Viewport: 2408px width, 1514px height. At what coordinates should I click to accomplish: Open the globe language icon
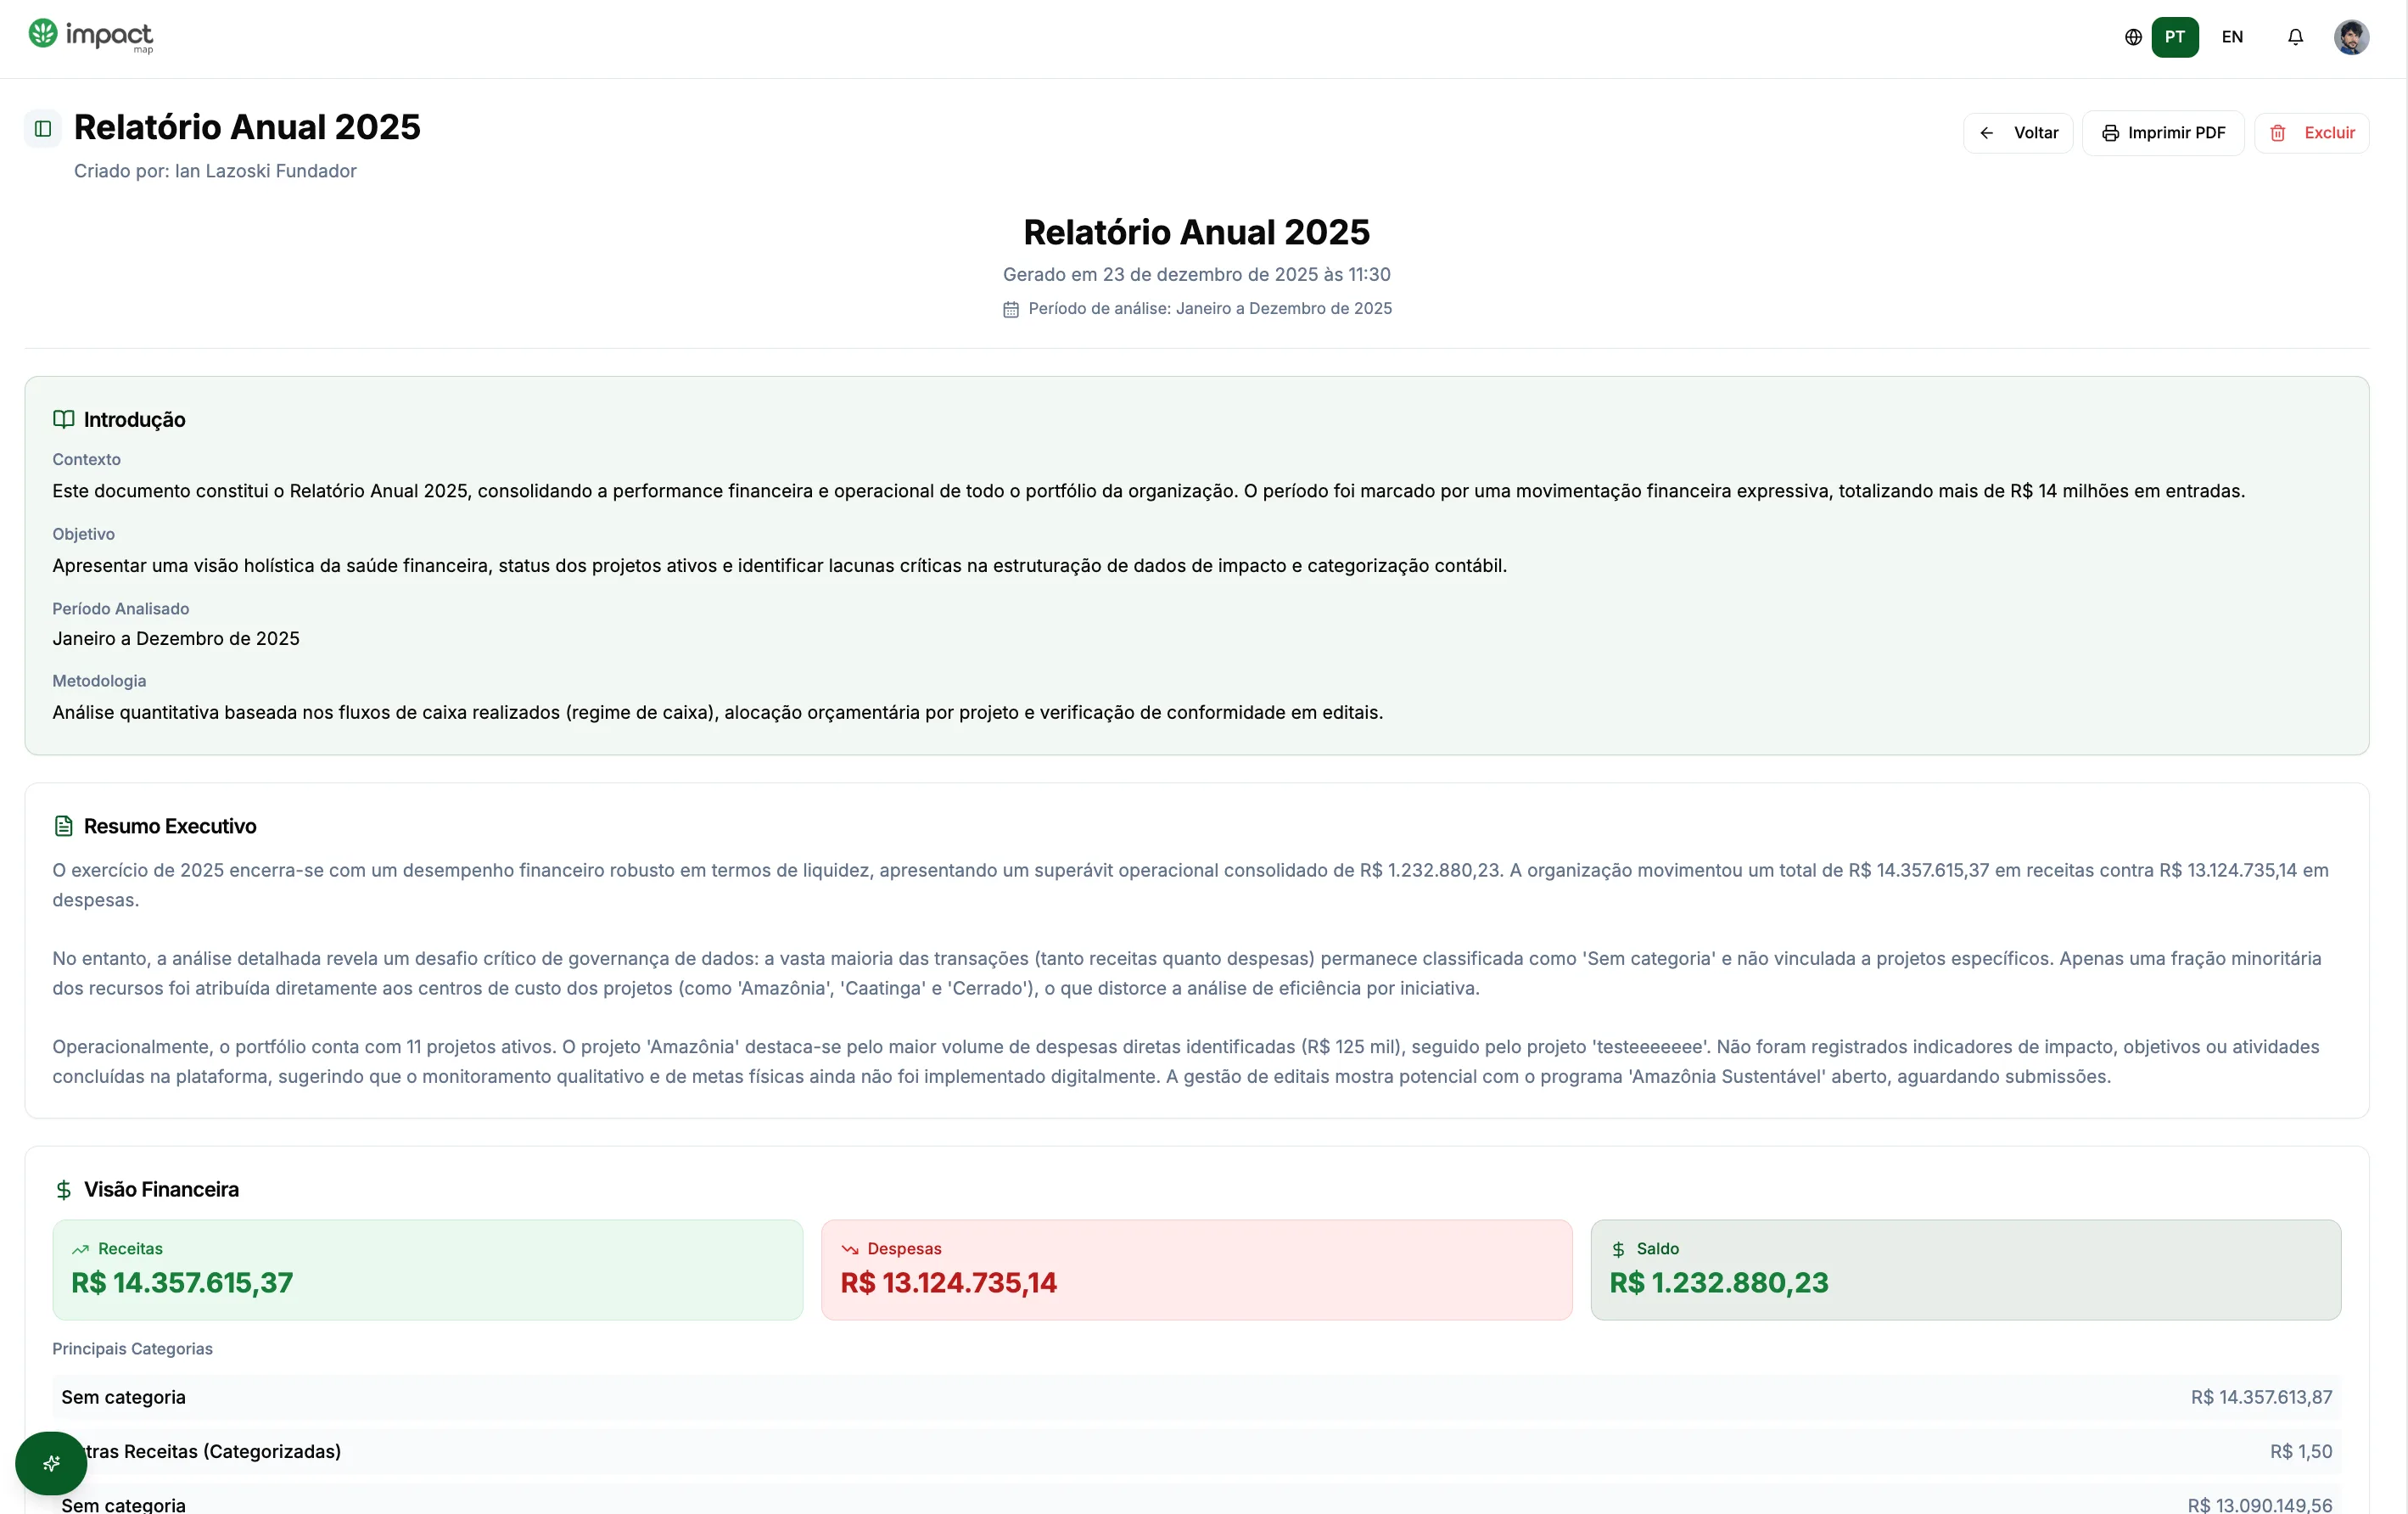[2133, 37]
